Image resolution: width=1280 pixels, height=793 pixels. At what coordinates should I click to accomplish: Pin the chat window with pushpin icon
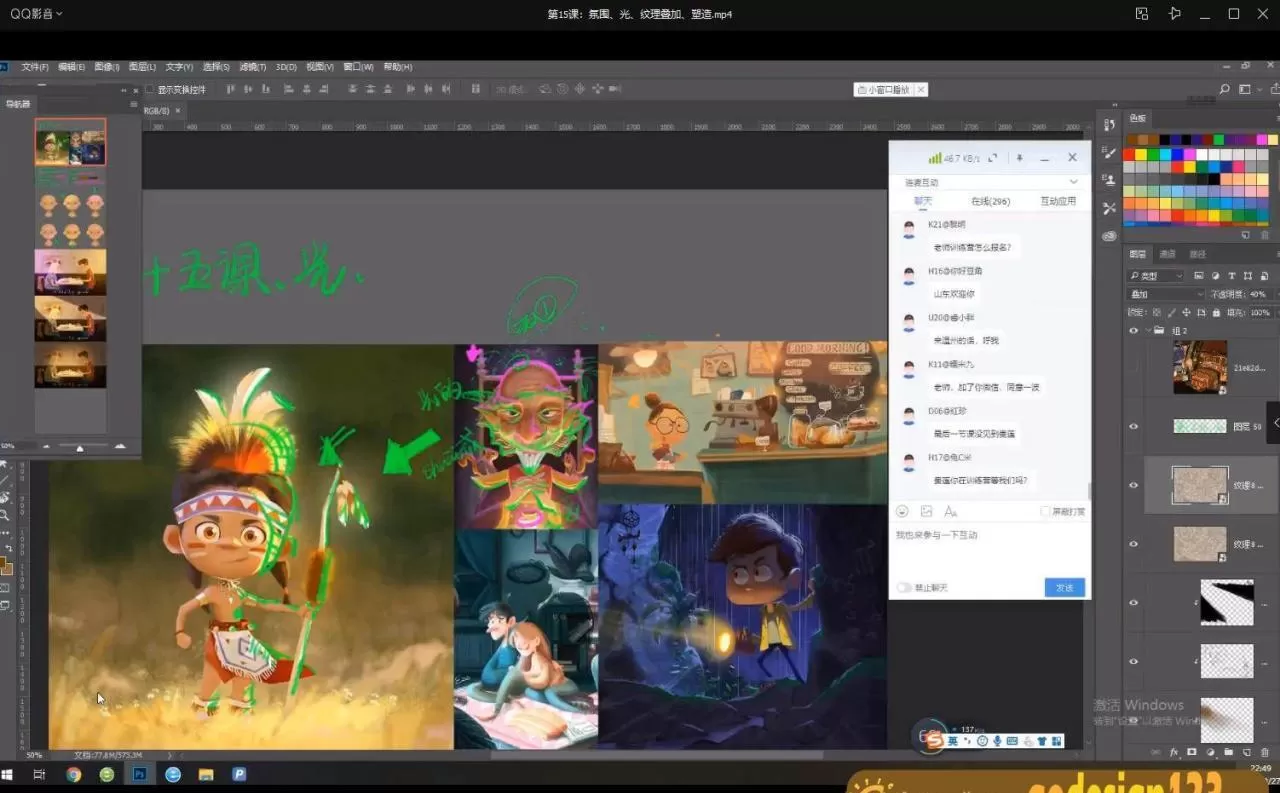[1019, 158]
